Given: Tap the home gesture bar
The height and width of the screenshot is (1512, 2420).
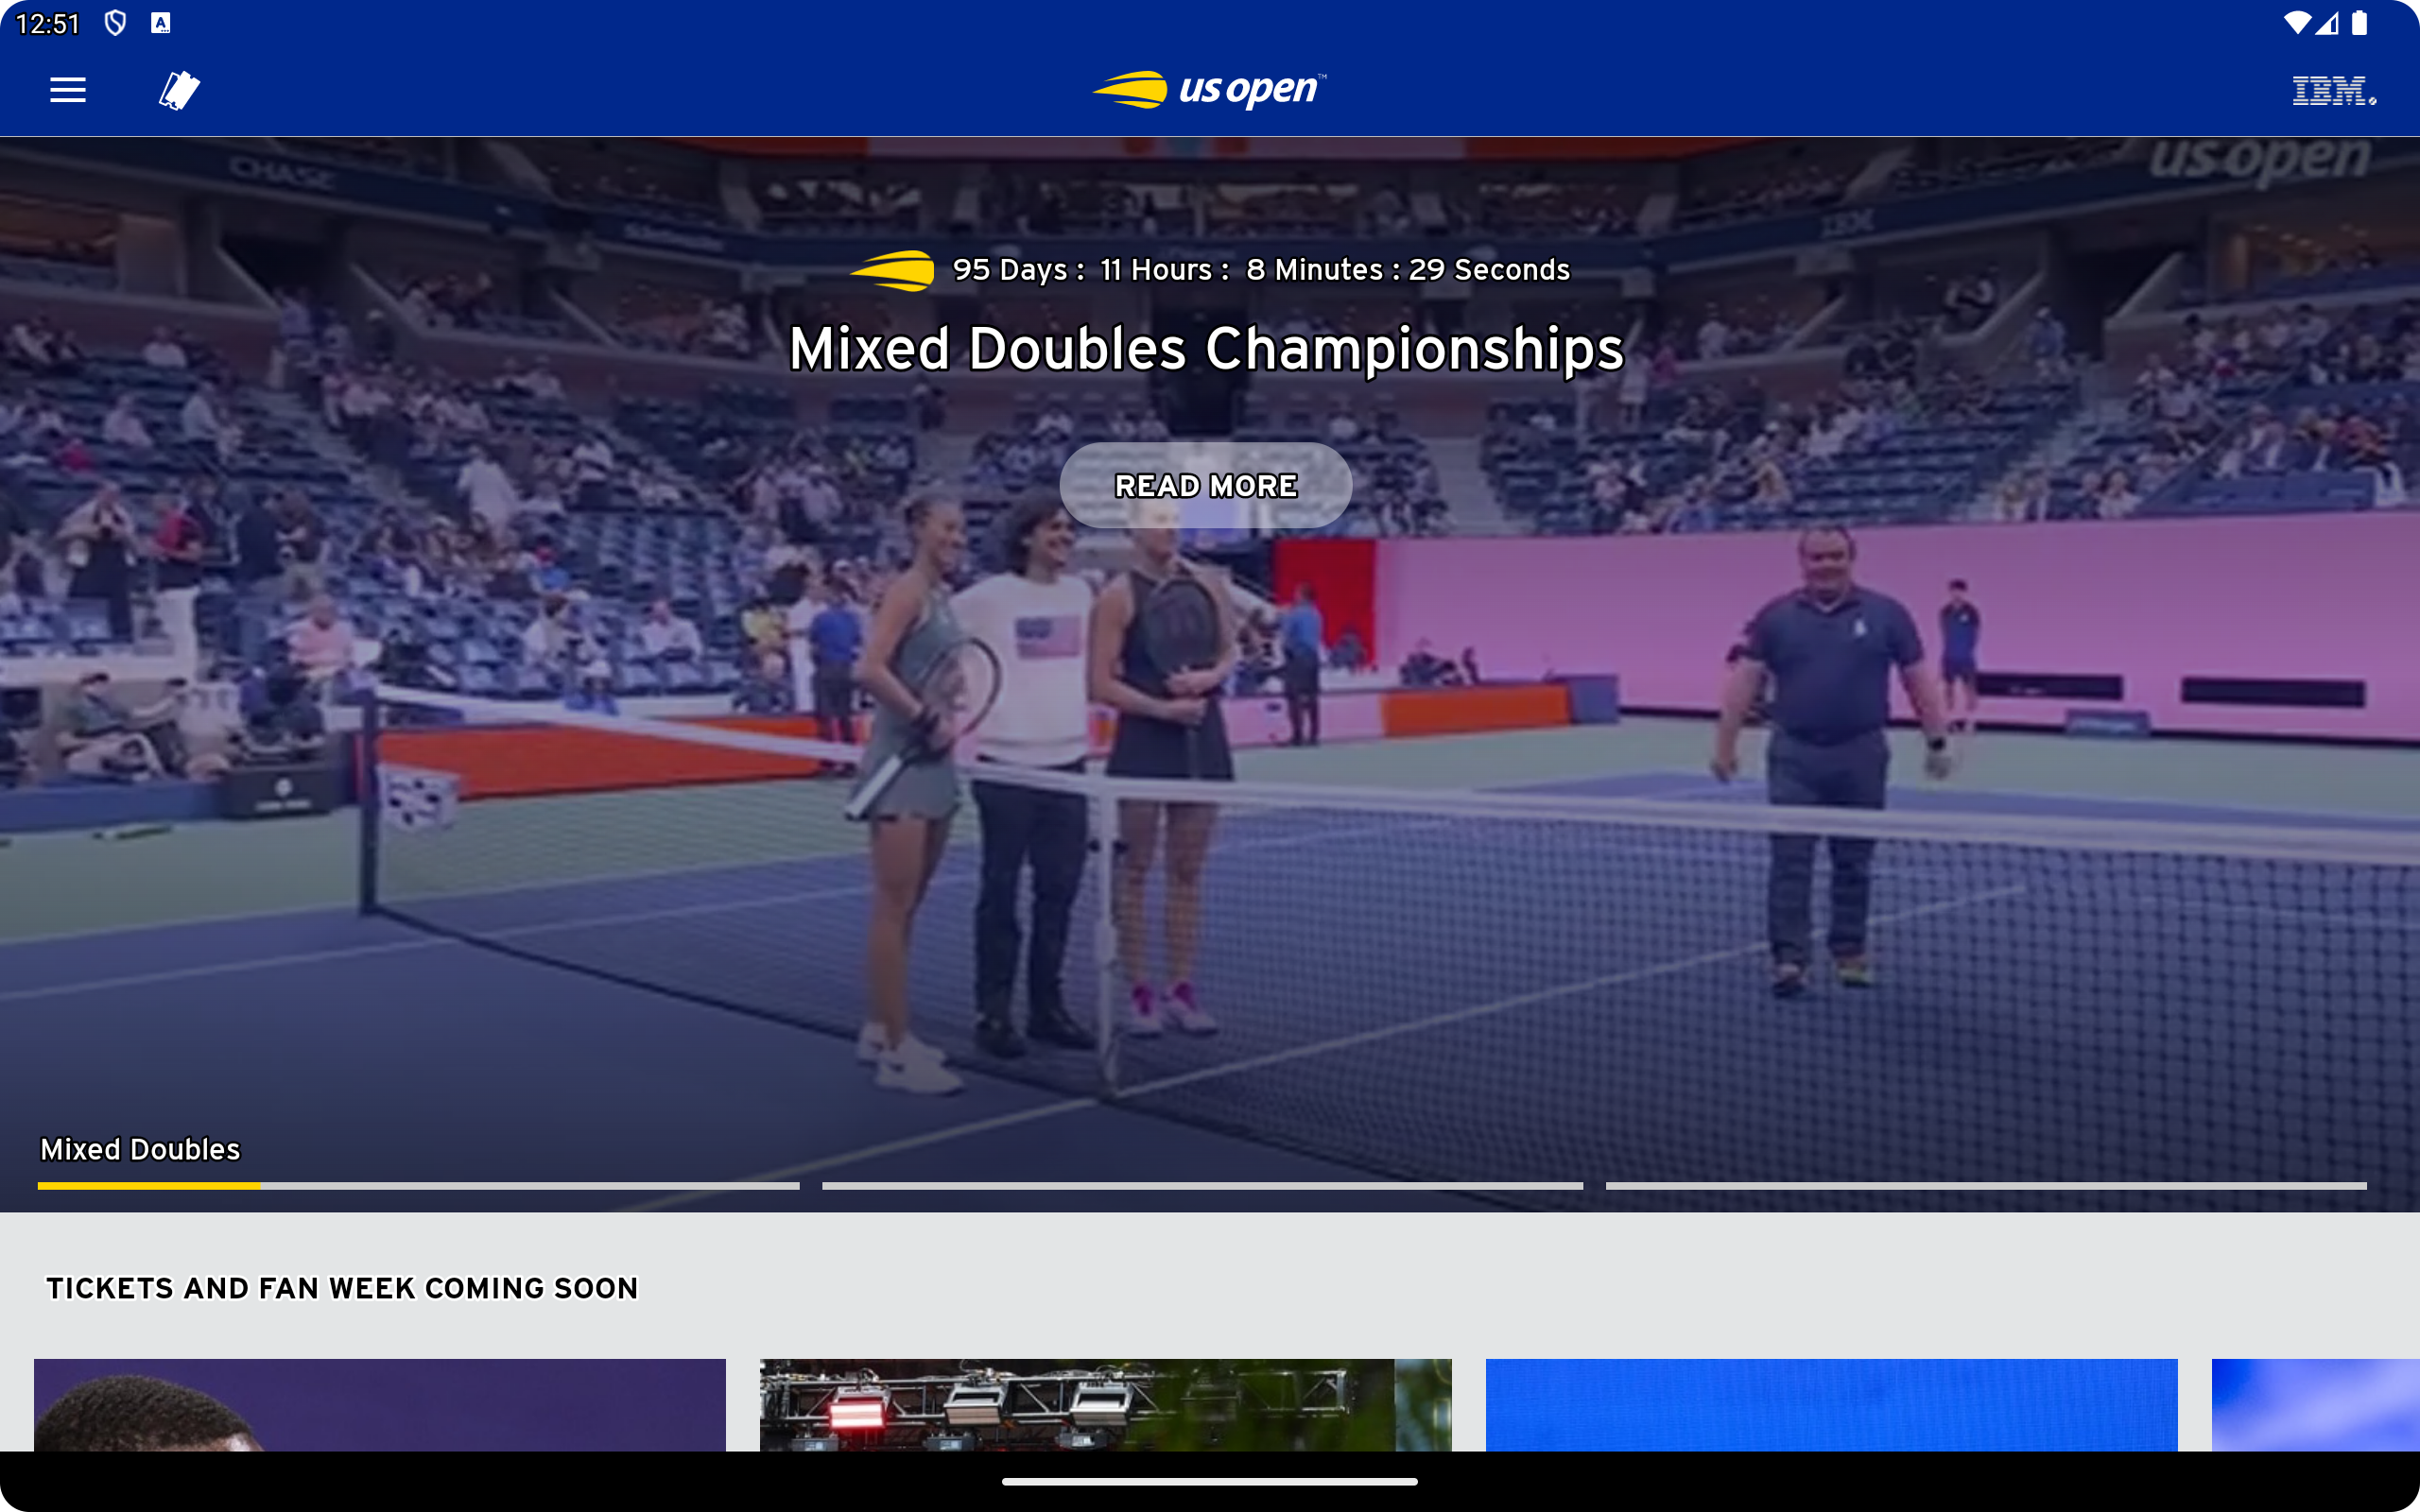Looking at the screenshot, I should pos(1210,1482).
